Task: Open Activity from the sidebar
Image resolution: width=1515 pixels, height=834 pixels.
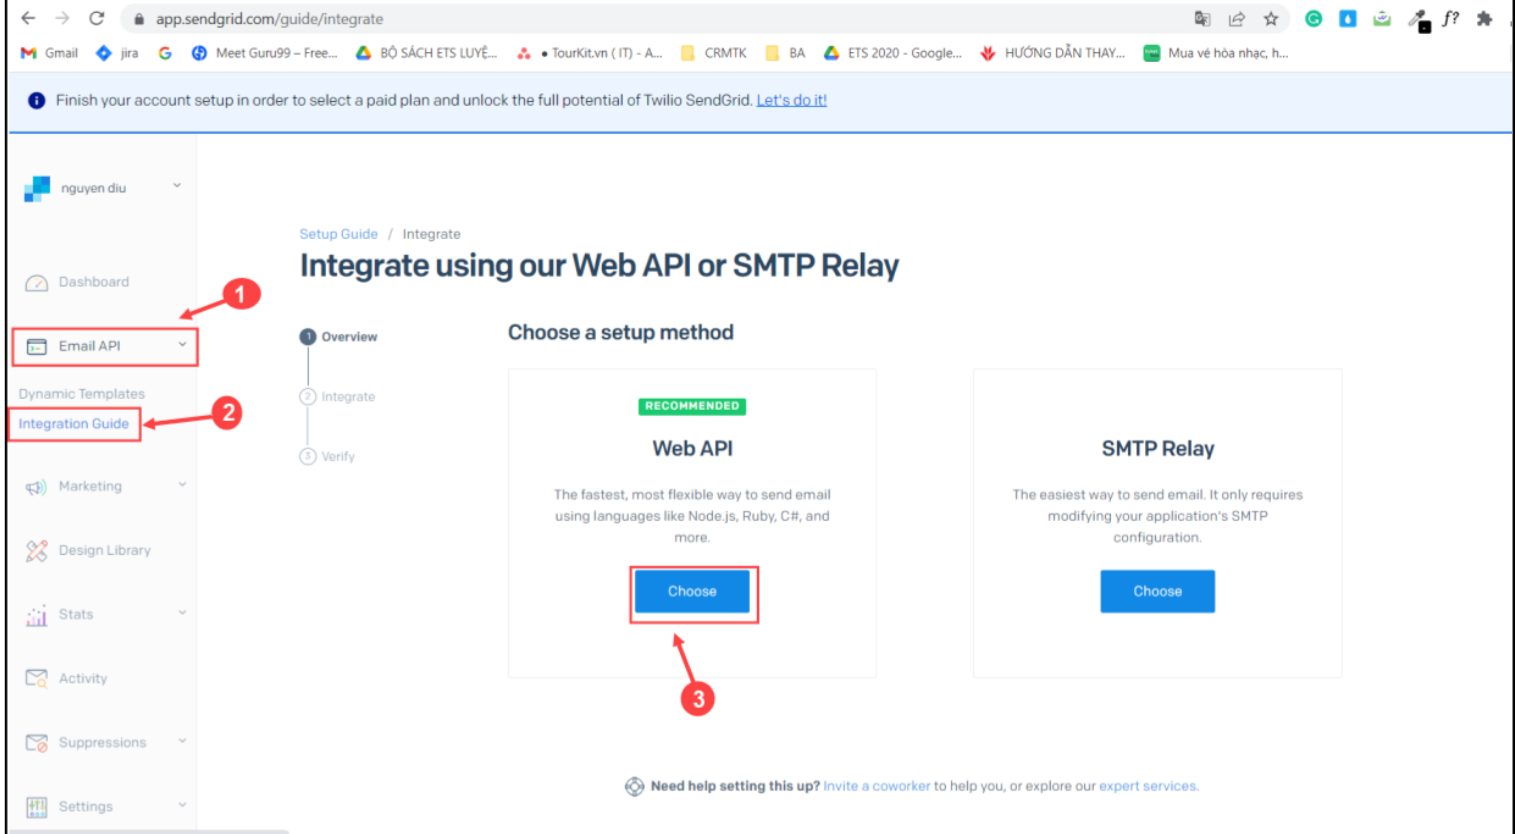Action: [x=82, y=678]
